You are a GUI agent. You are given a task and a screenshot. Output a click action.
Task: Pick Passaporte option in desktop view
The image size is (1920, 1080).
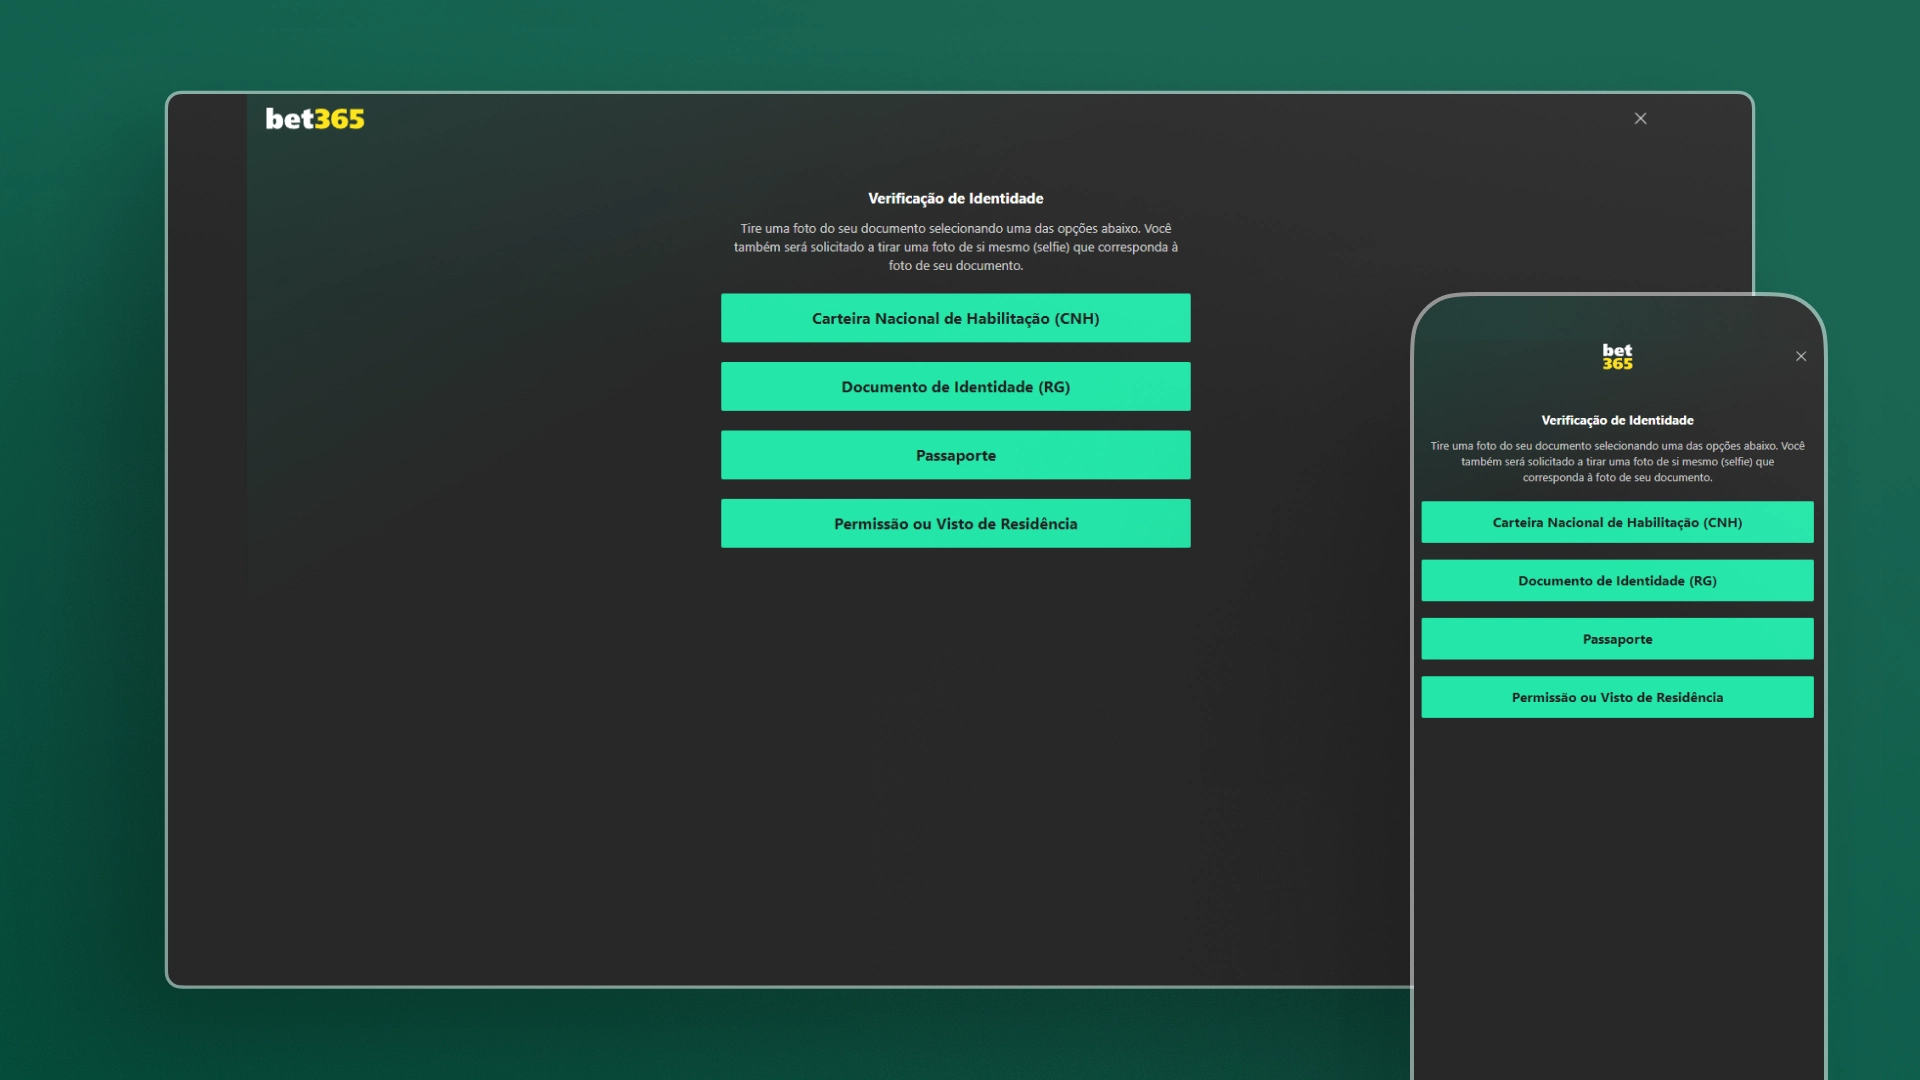pos(955,455)
